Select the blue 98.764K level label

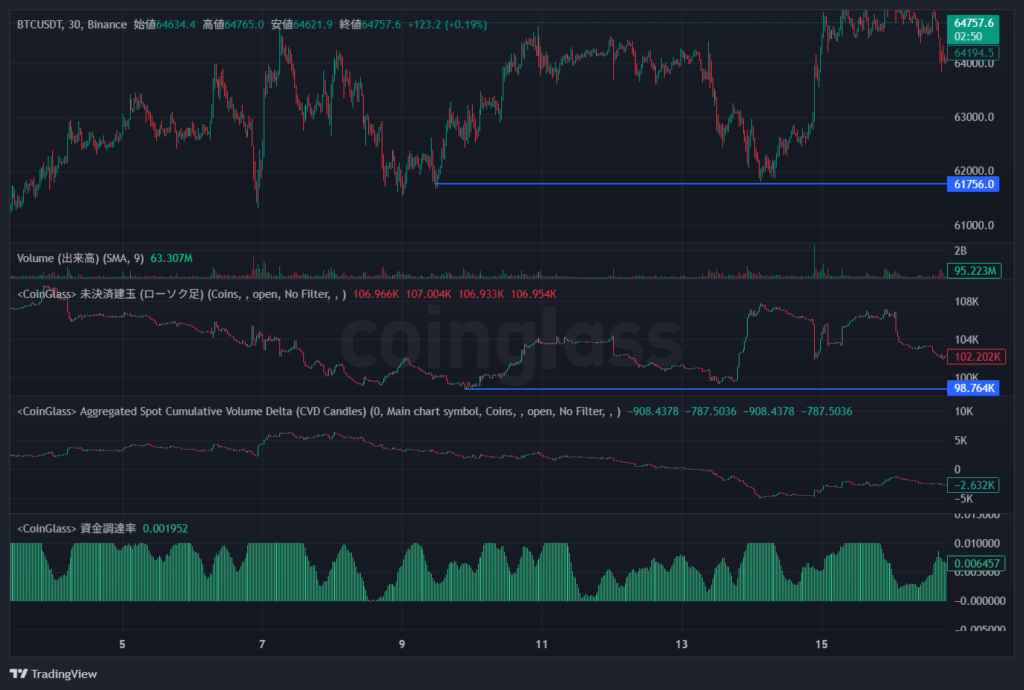(973, 388)
